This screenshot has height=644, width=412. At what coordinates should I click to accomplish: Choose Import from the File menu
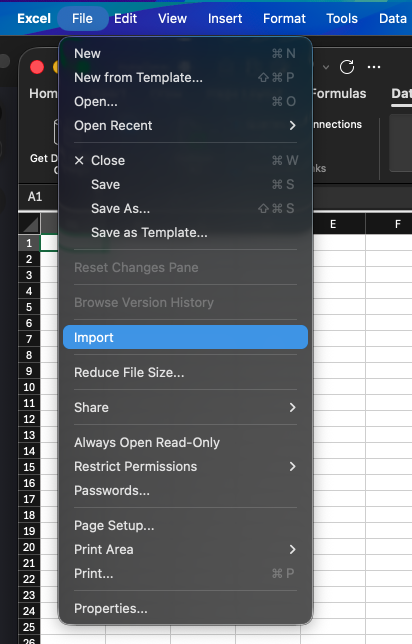click(x=185, y=338)
